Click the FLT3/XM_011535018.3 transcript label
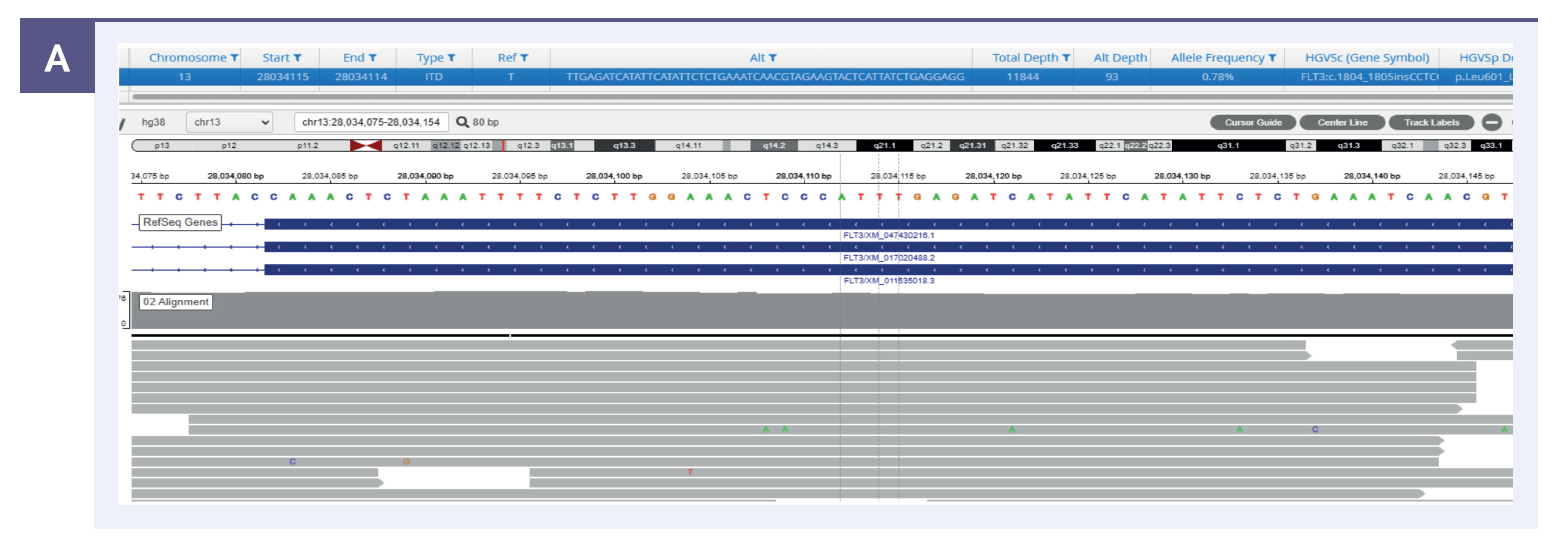 point(889,281)
